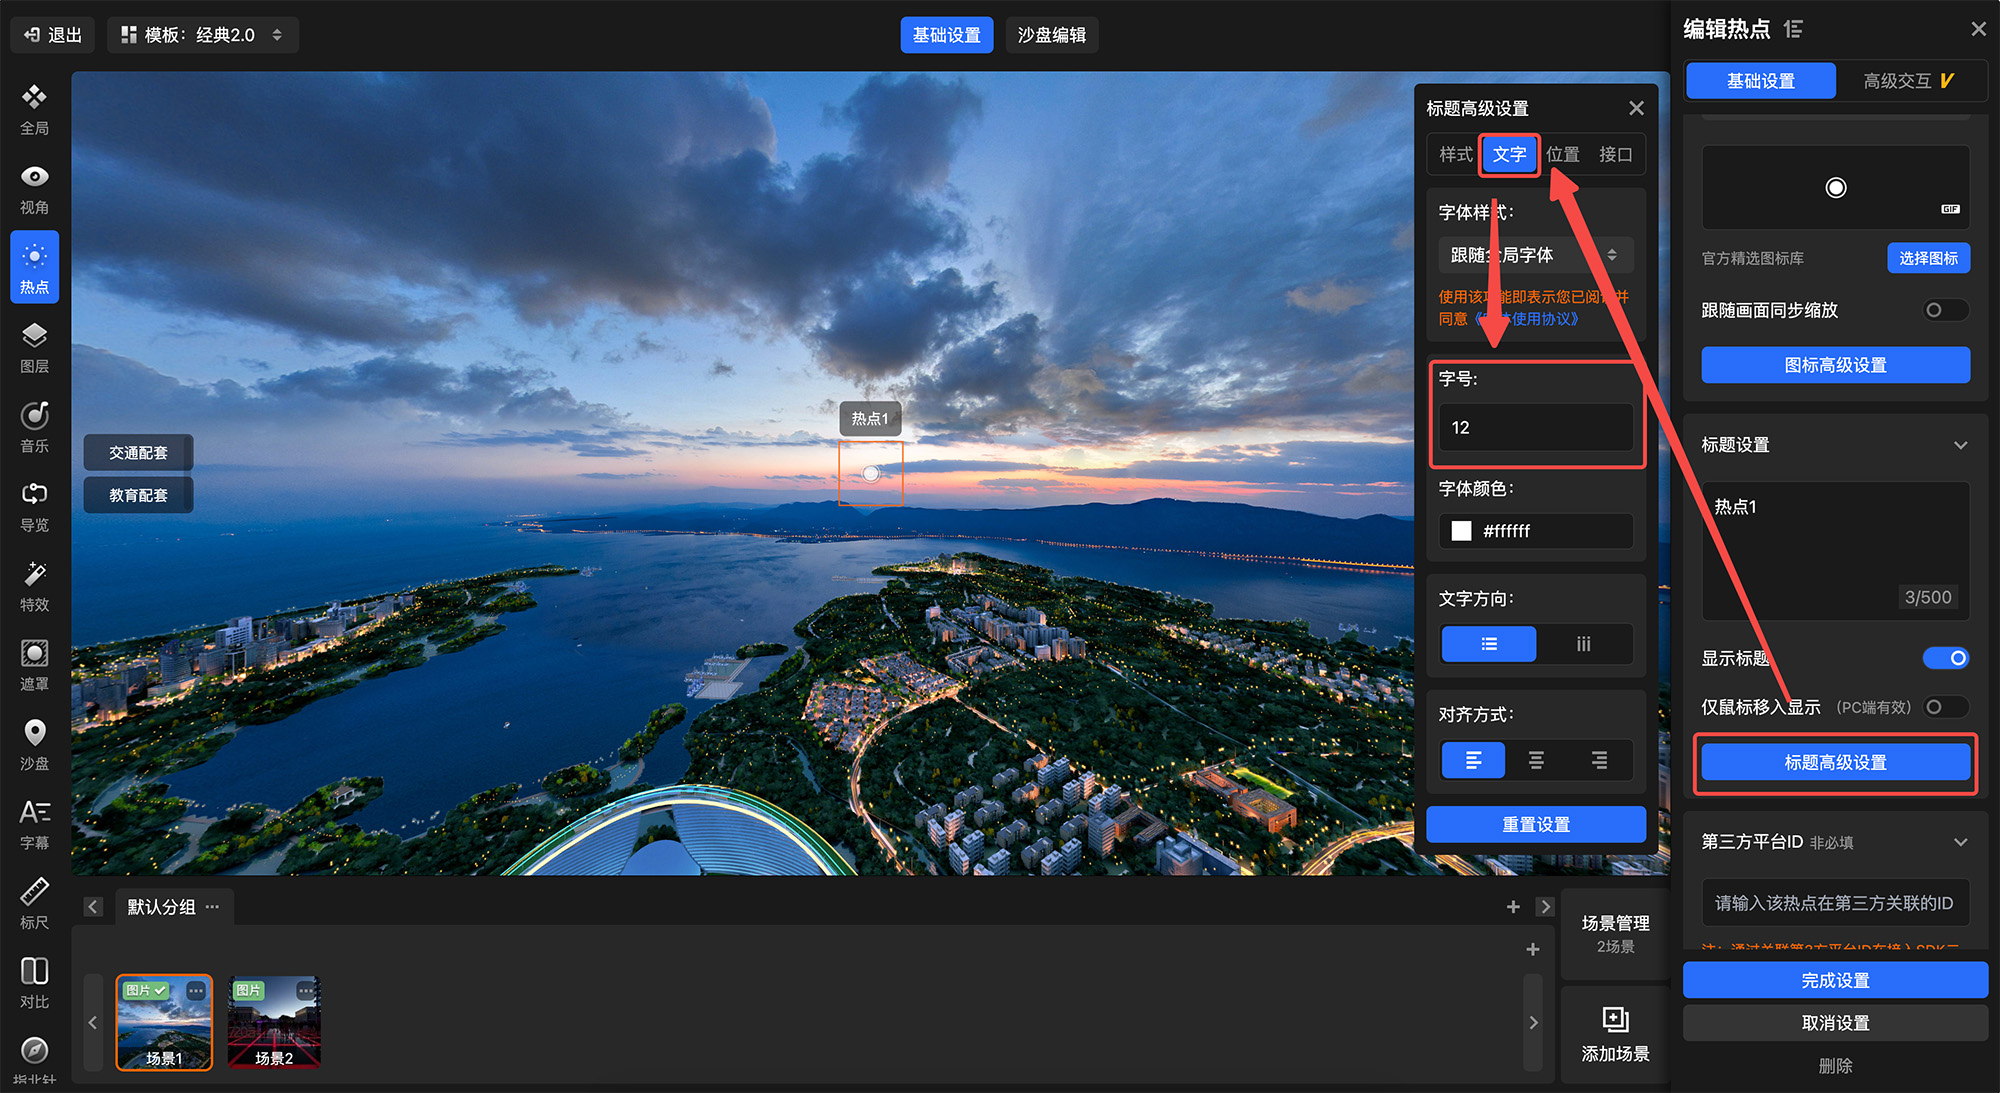This screenshot has width=2000, height=1093.
Task: Open the 模板 经典2.0 template dropdown
Action: point(203,35)
